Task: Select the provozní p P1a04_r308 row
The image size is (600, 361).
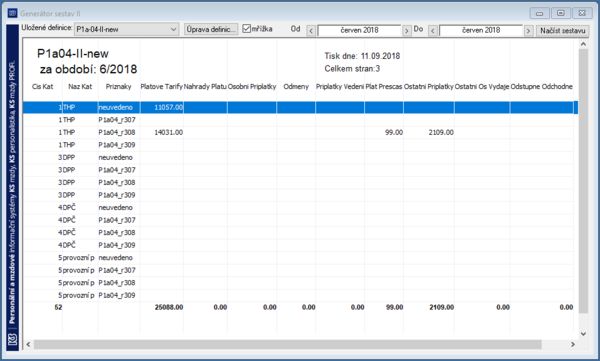Action: coord(298,283)
